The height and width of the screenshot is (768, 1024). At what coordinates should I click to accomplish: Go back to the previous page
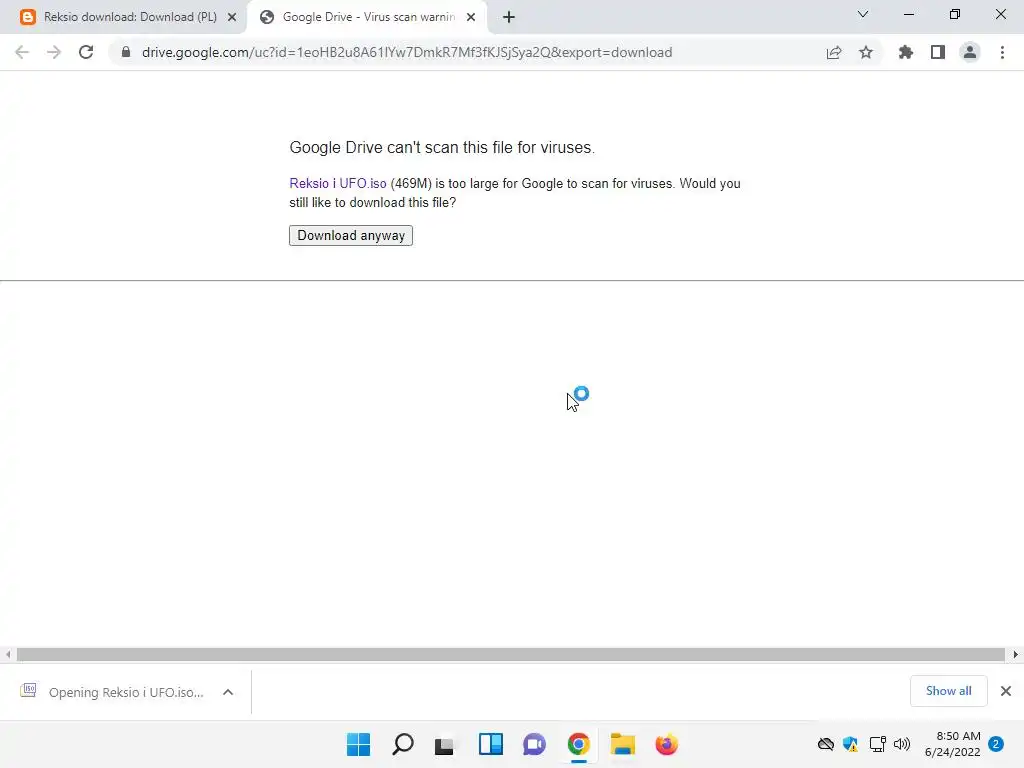coord(22,52)
